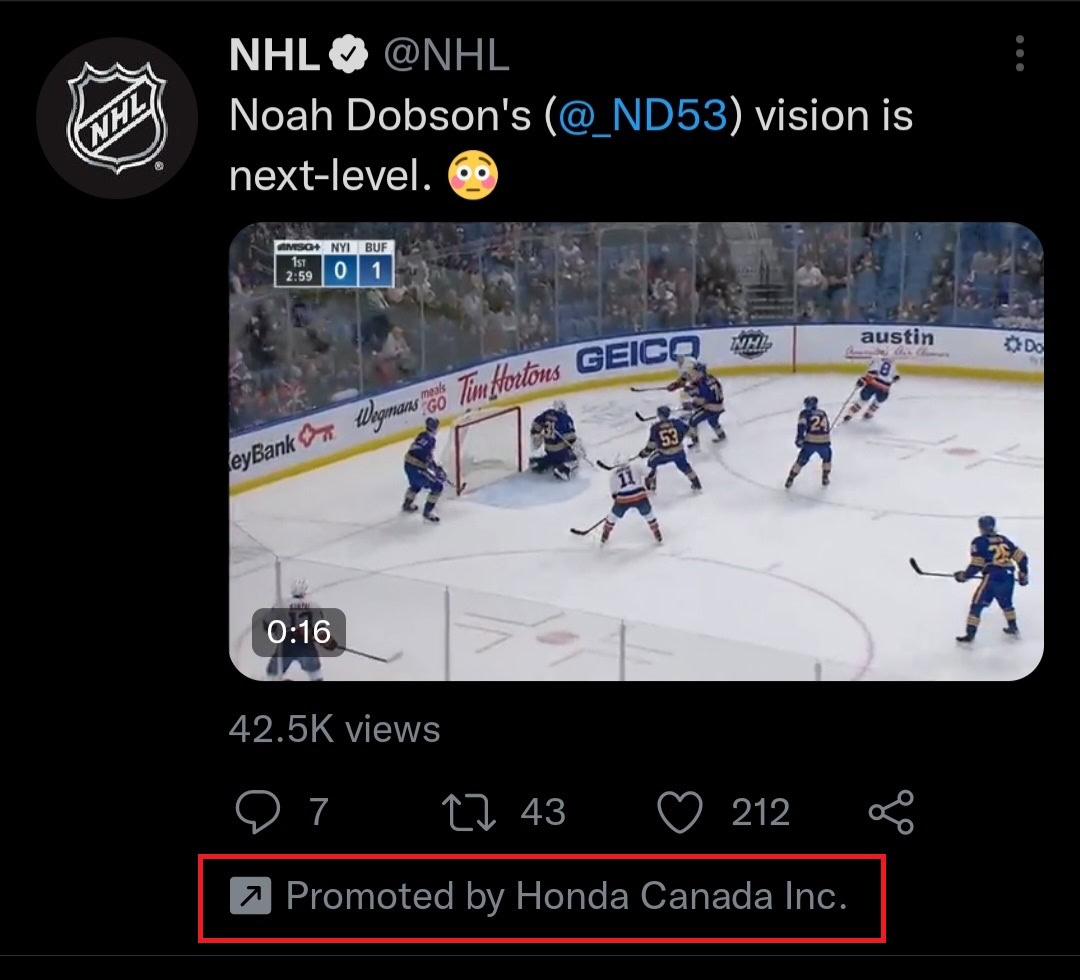Click the NHL display name
This screenshot has width=1080, height=980.
273,56
